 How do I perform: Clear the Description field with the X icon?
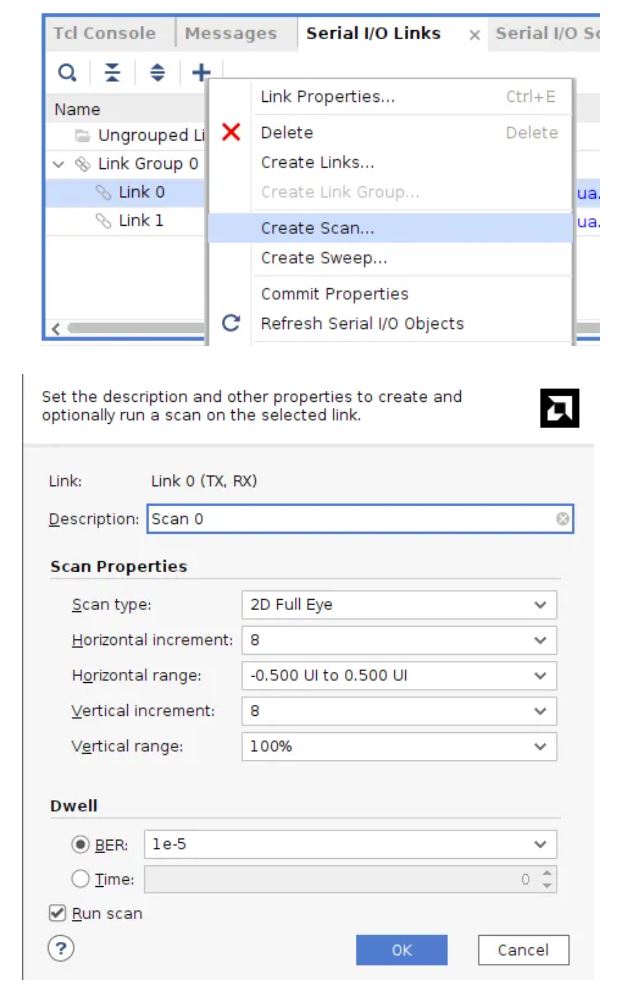[562, 520]
